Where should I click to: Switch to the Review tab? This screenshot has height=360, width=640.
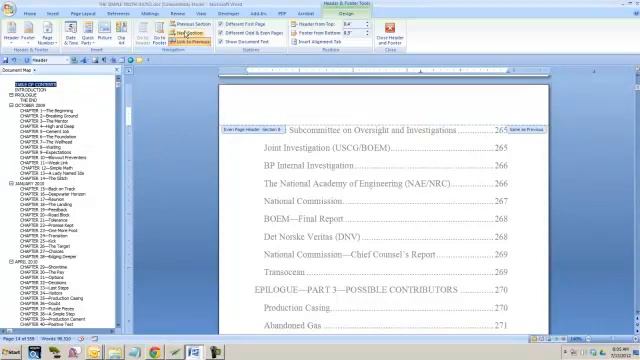tap(178, 13)
